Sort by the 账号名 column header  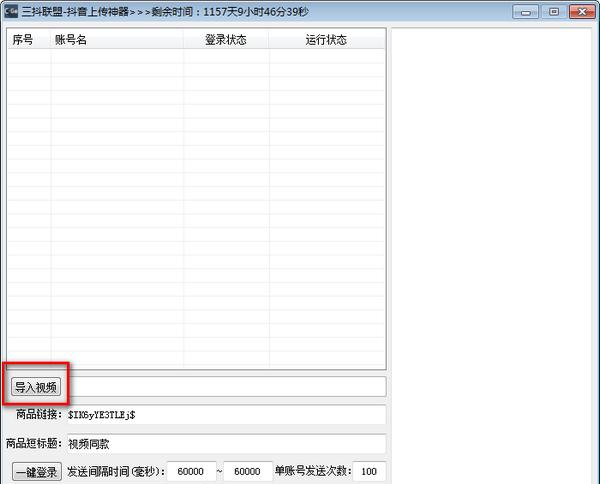(x=117, y=40)
